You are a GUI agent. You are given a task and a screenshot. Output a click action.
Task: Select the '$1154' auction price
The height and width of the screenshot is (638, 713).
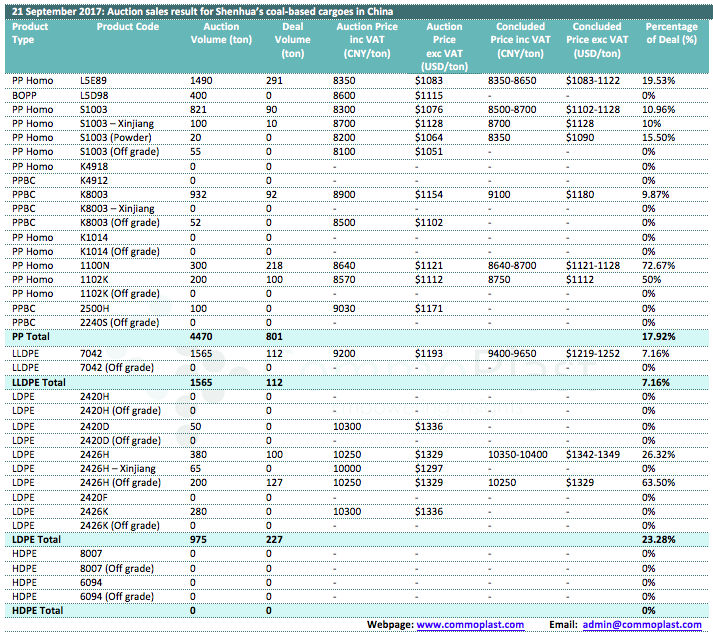pyautogui.click(x=429, y=195)
